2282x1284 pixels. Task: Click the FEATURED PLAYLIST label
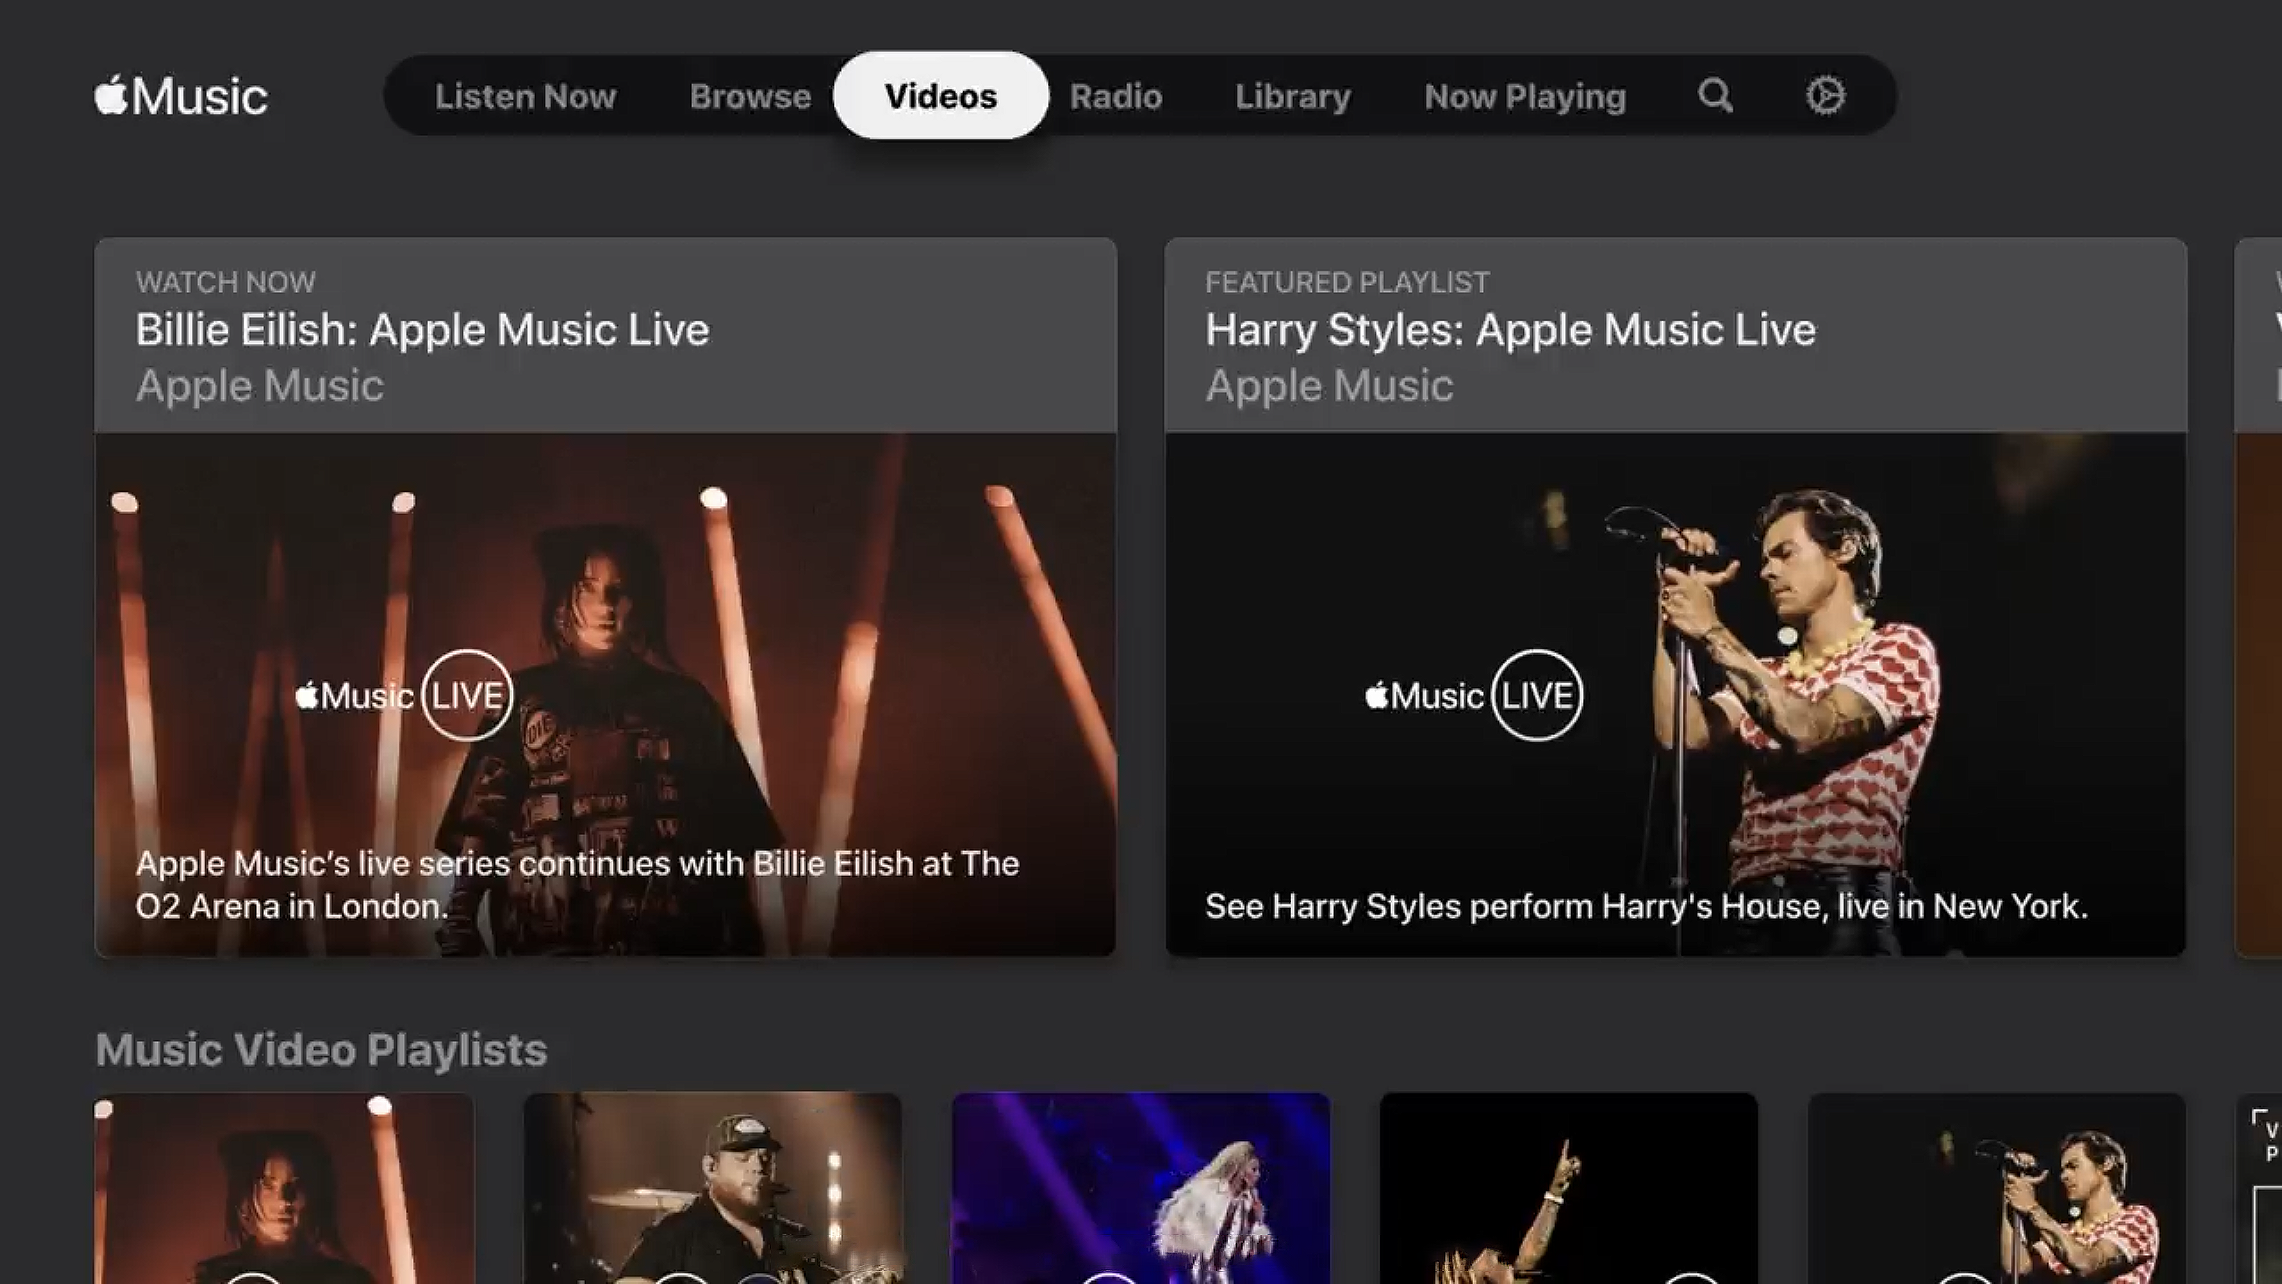1347,282
